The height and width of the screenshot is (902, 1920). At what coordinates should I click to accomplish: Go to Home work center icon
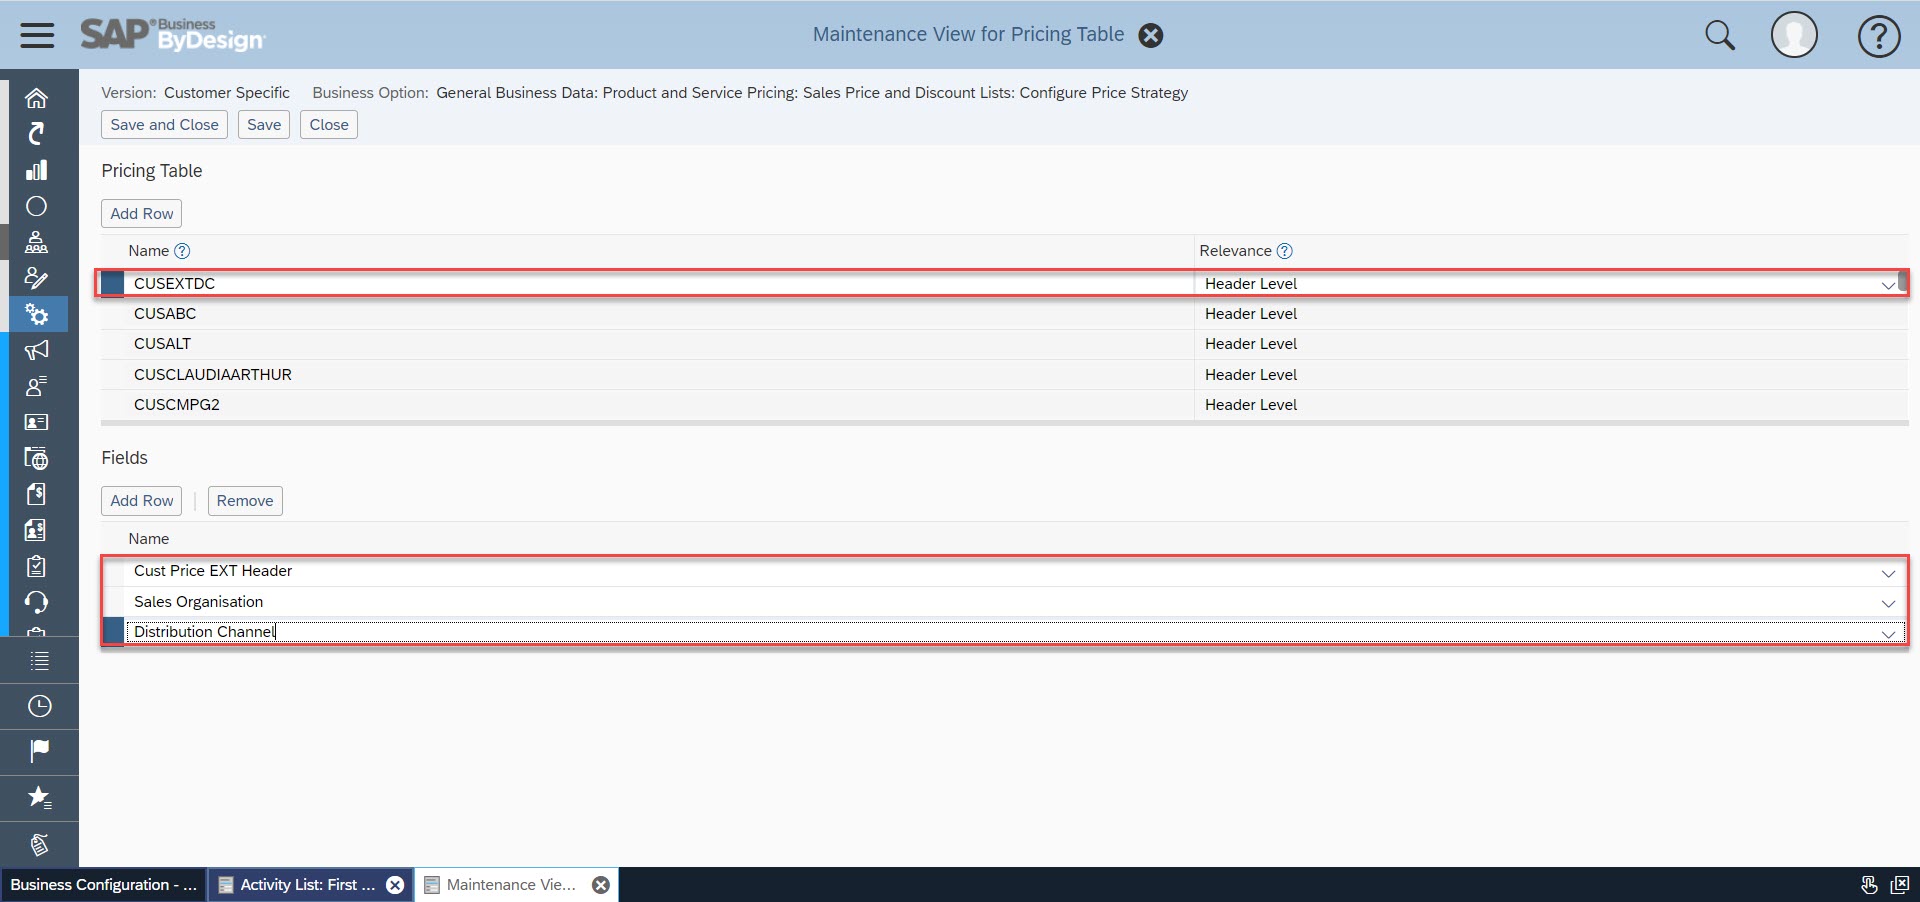(x=36, y=98)
